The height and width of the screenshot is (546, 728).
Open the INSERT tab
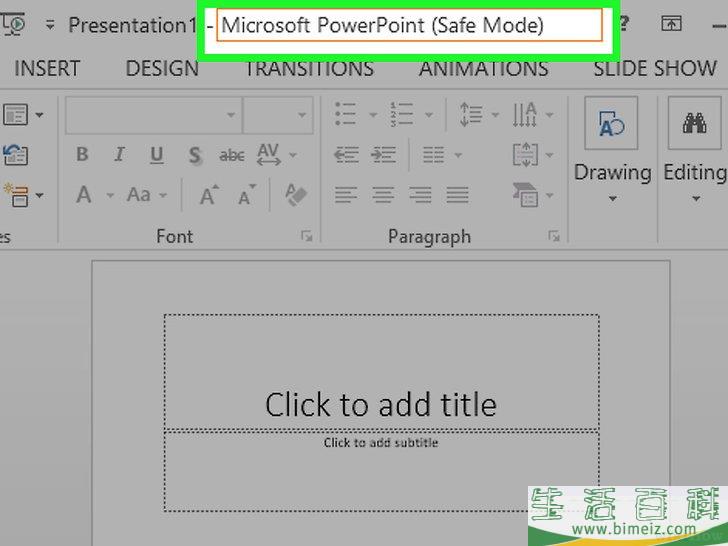47,68
